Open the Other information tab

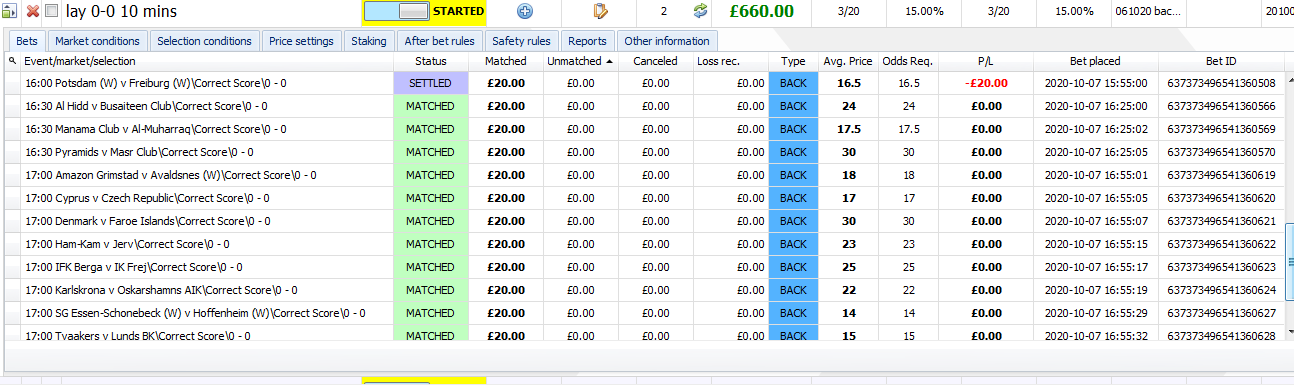(x=666, y=41)
